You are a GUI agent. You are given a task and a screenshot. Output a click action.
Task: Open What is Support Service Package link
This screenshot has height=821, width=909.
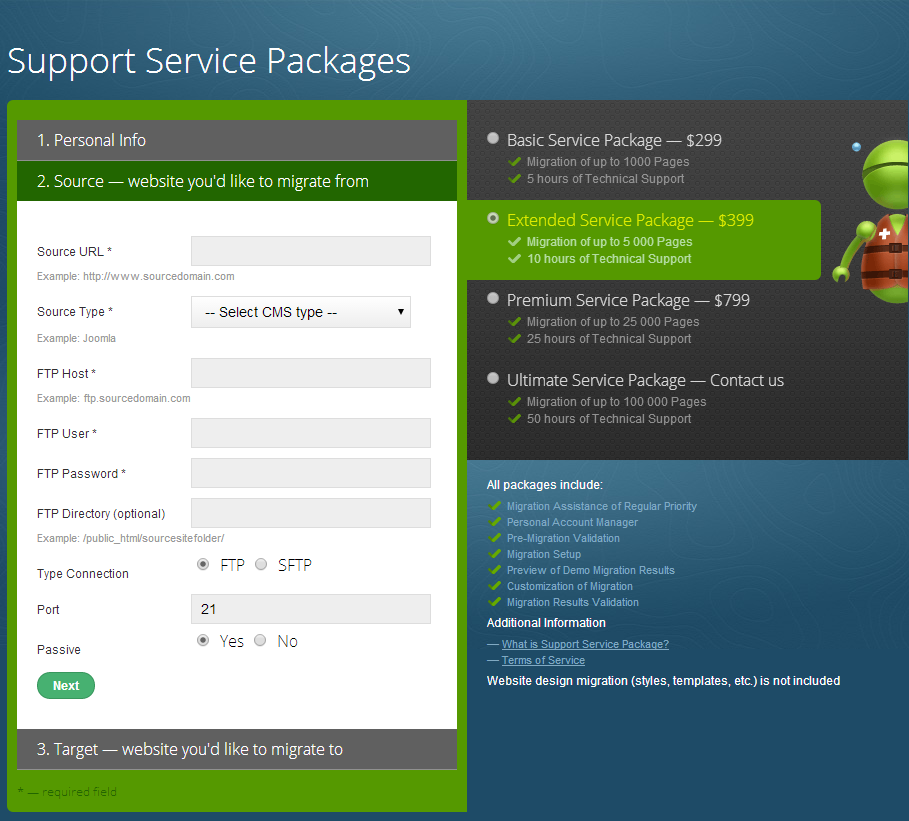coord(585,644)
